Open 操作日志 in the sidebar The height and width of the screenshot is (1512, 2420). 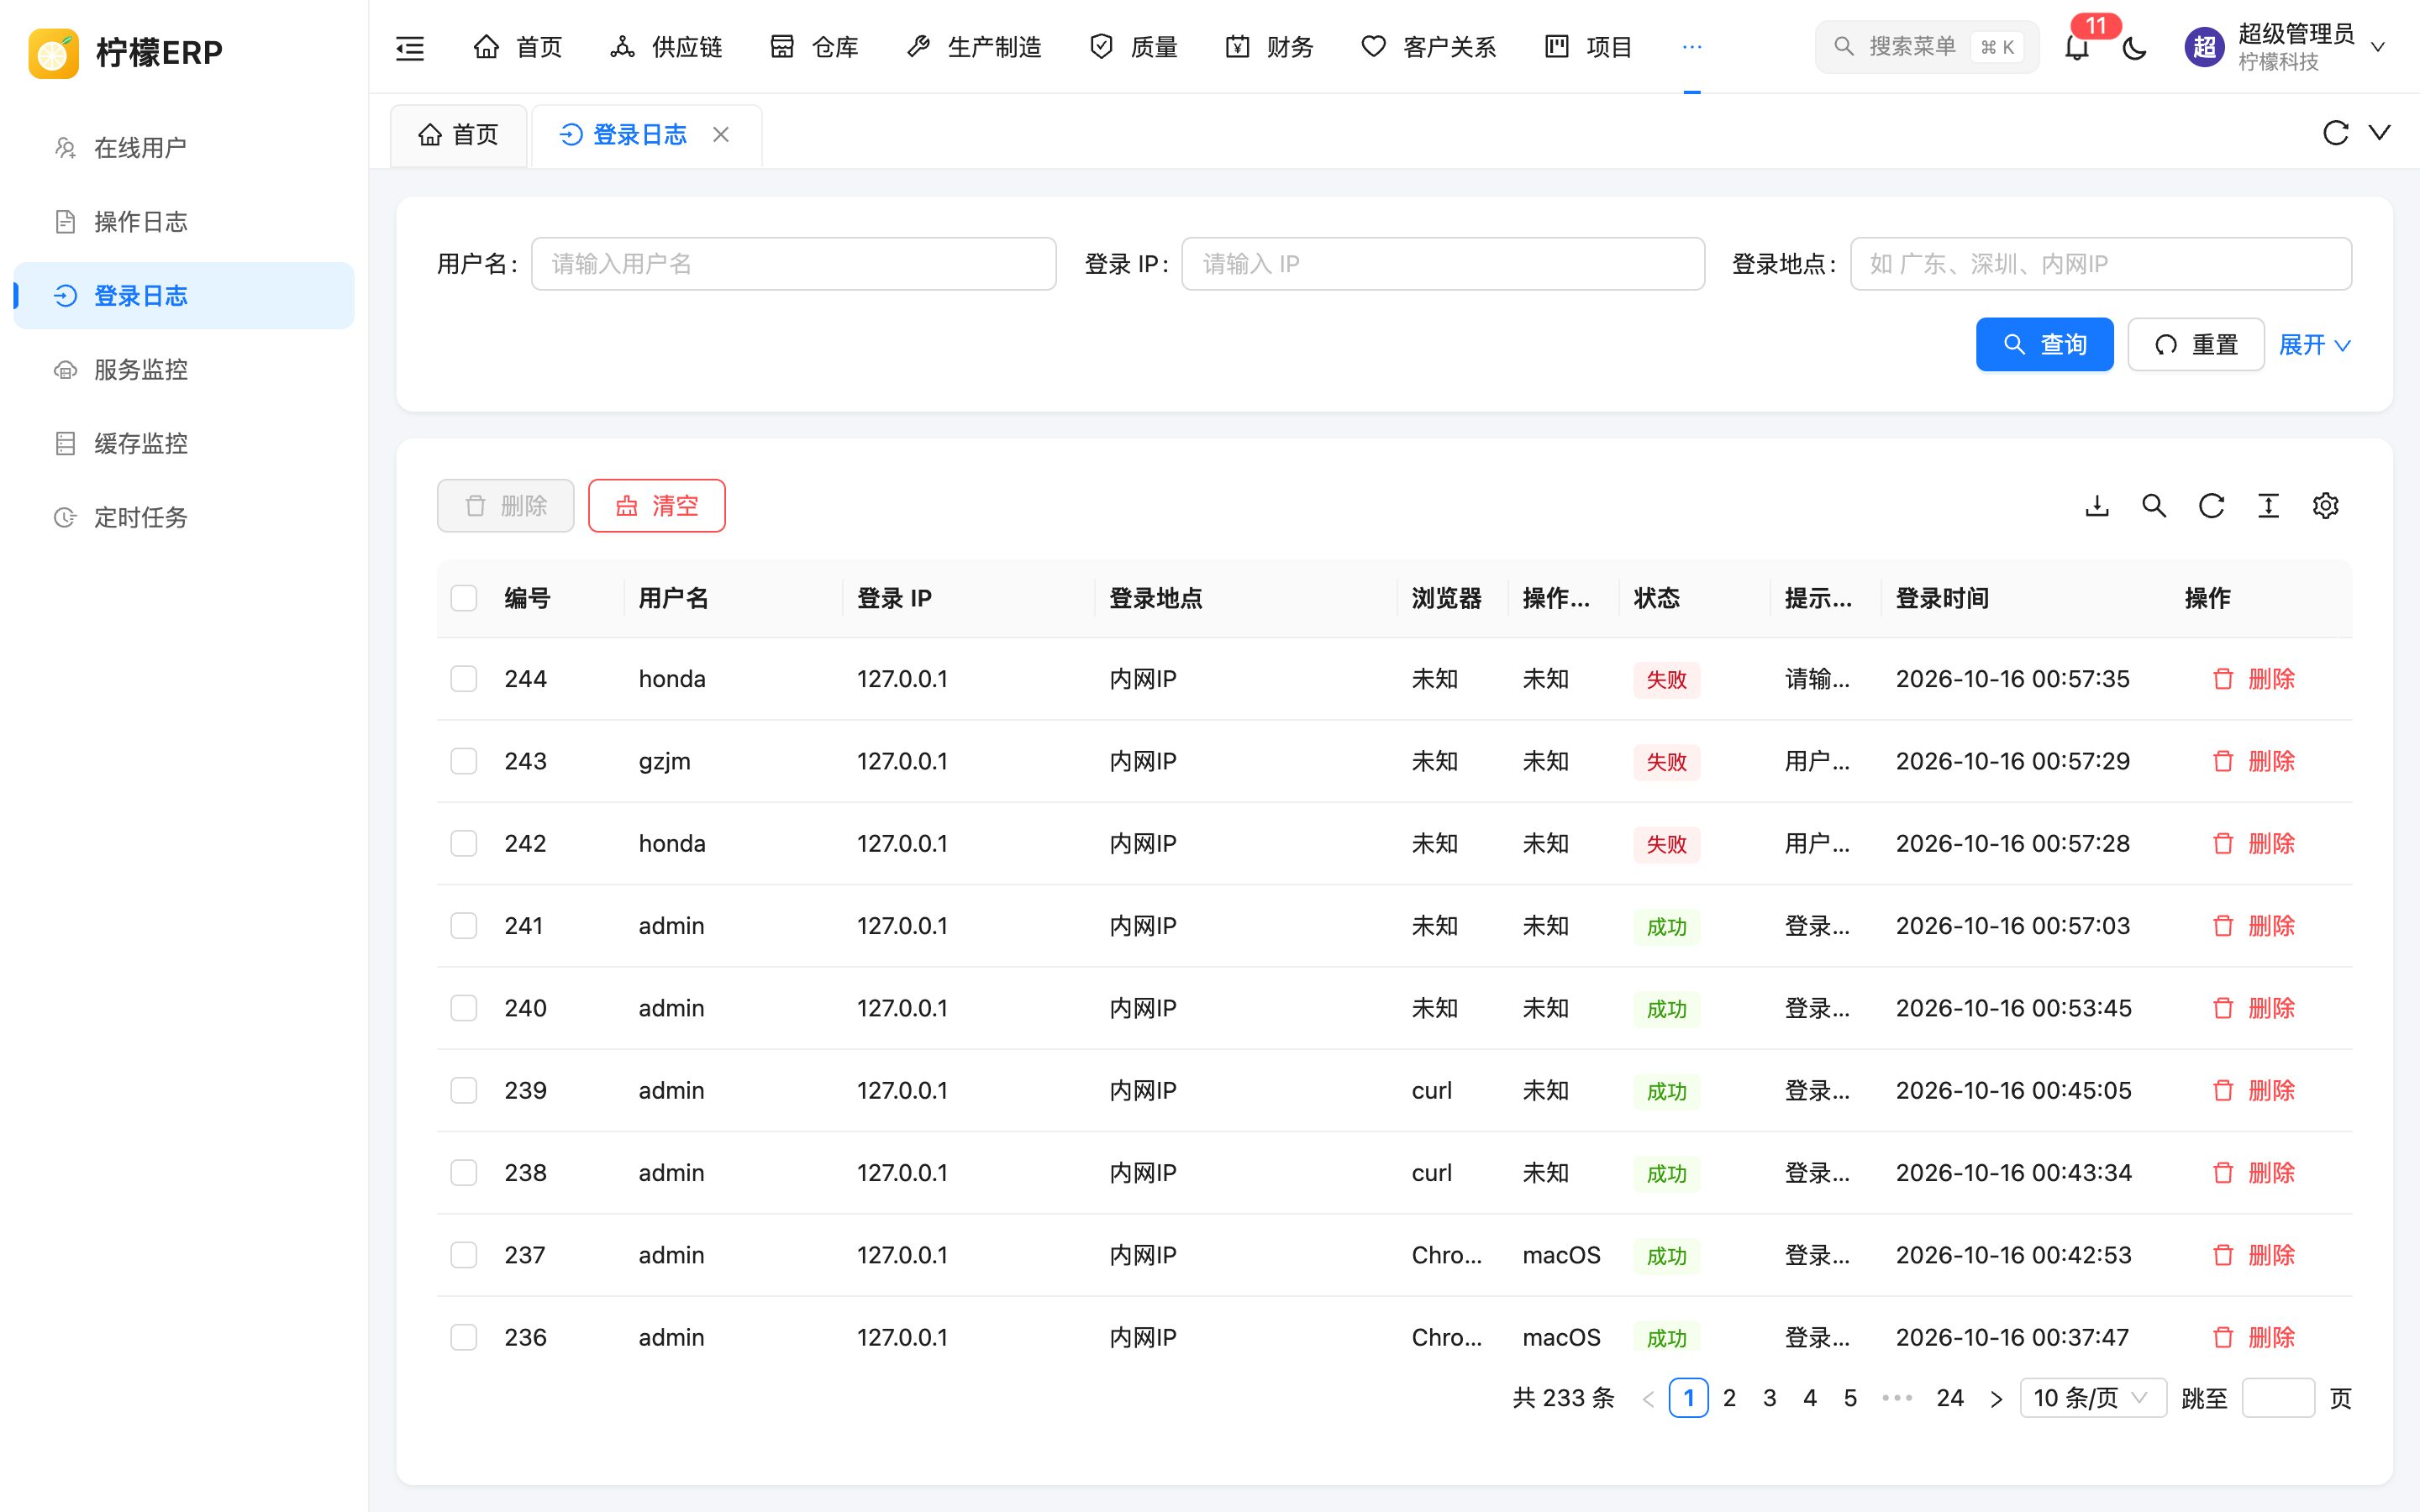(x=184, y=222)
